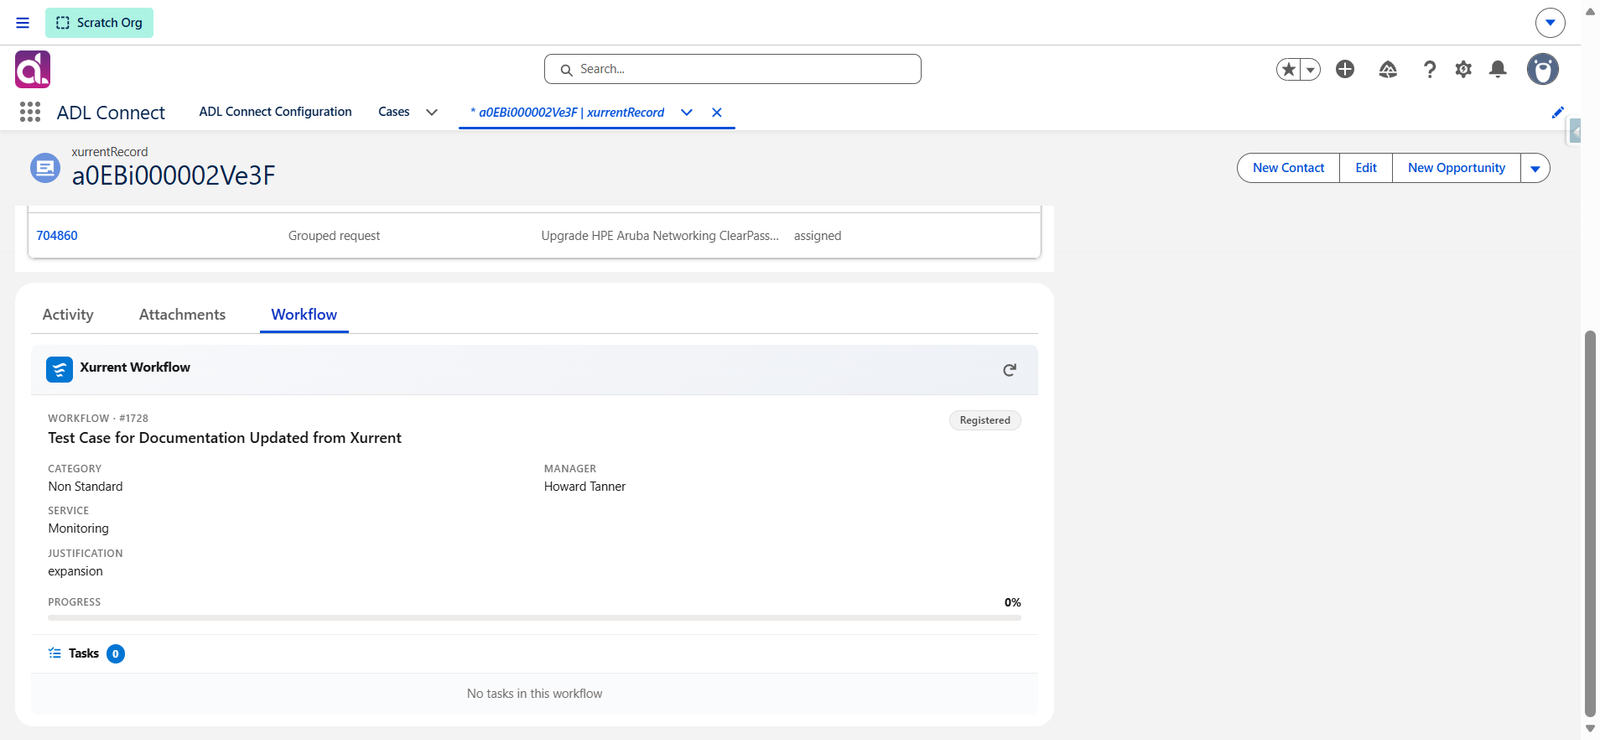Image resolution: width=1600 pixels, height=740 pixels.
Task: Click the Favorites star icon
Action: point(1288,69)
